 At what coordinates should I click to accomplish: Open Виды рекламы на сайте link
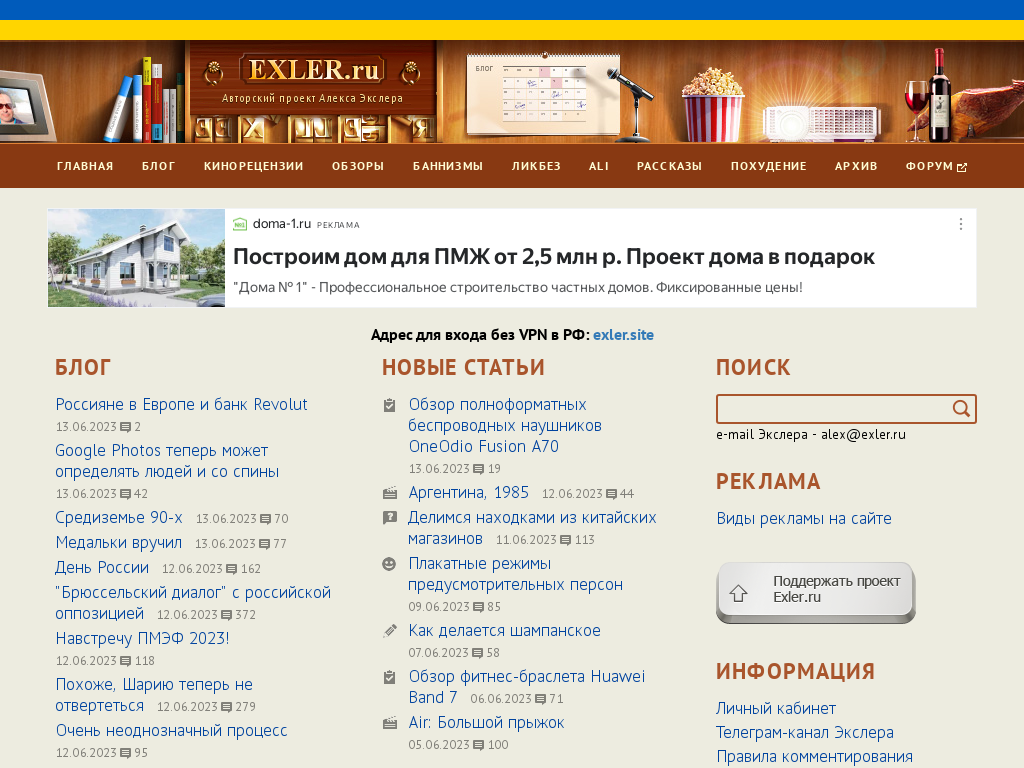click(x=804, y=519)
